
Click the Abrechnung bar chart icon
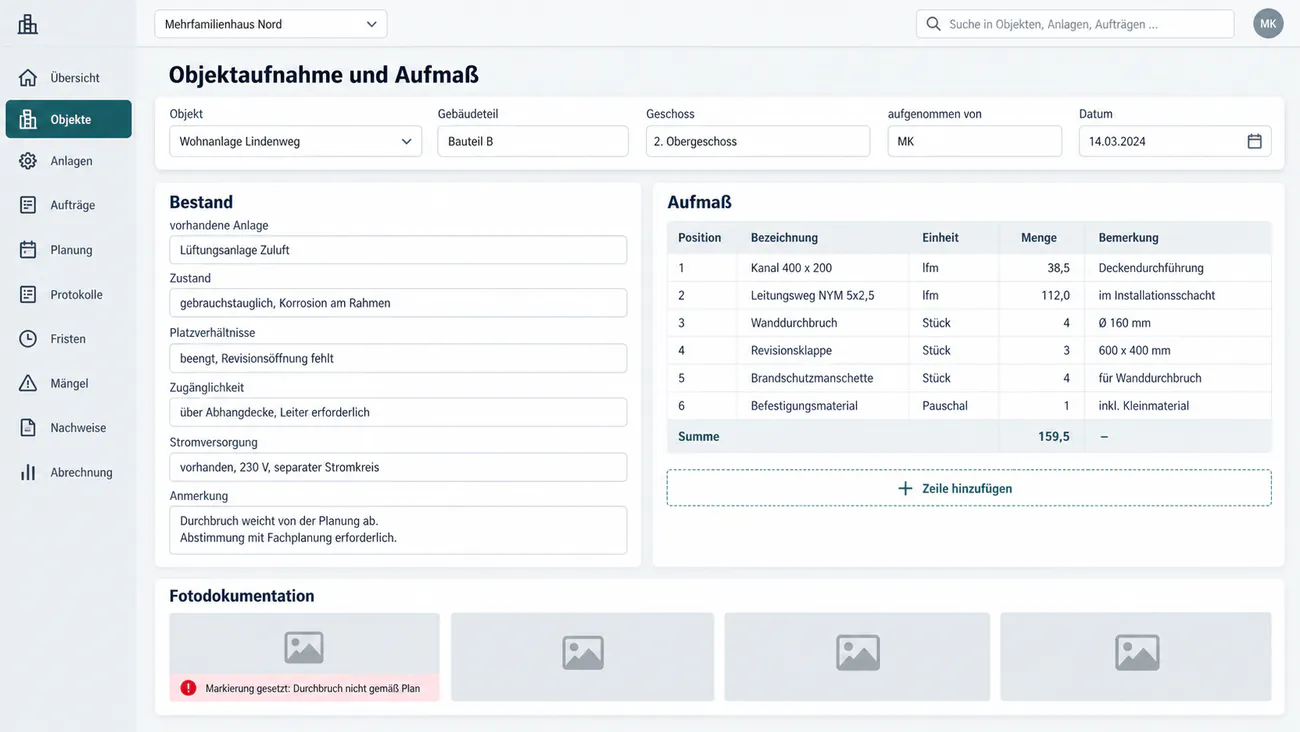[x=28, y=472]
